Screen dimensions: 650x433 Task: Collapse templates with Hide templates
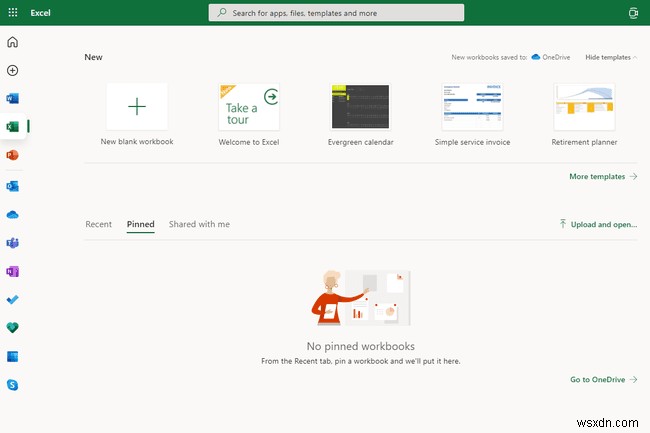611,57
